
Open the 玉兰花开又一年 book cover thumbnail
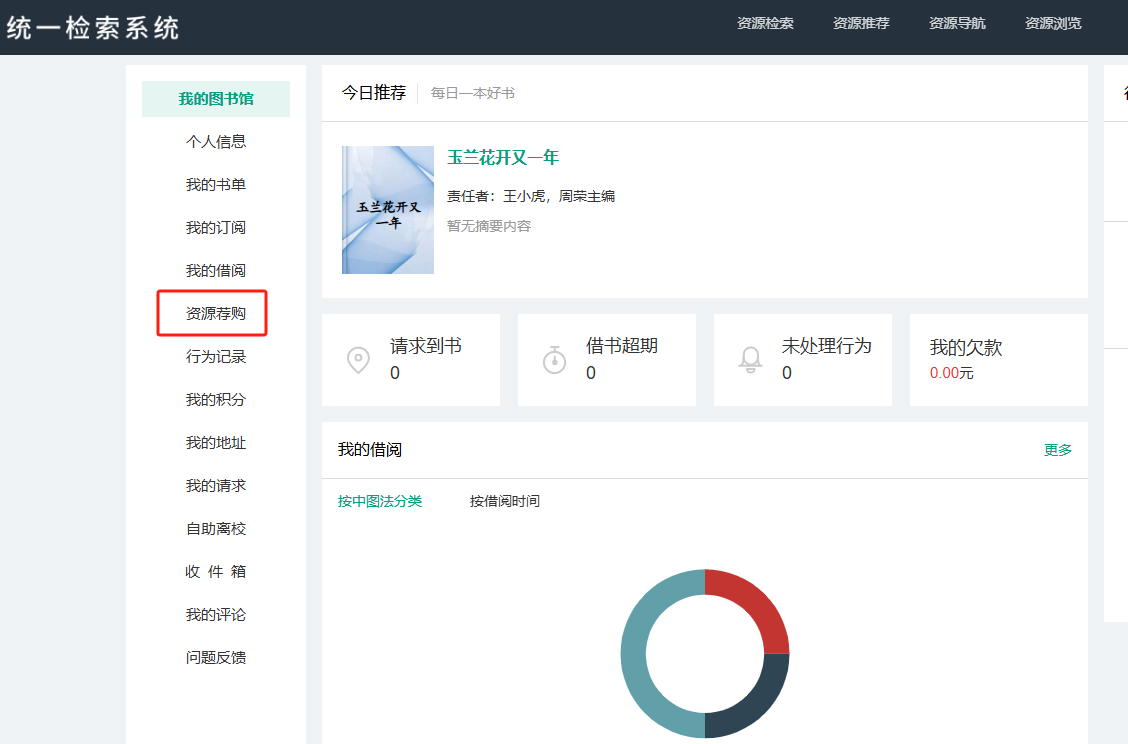[388, 210]
